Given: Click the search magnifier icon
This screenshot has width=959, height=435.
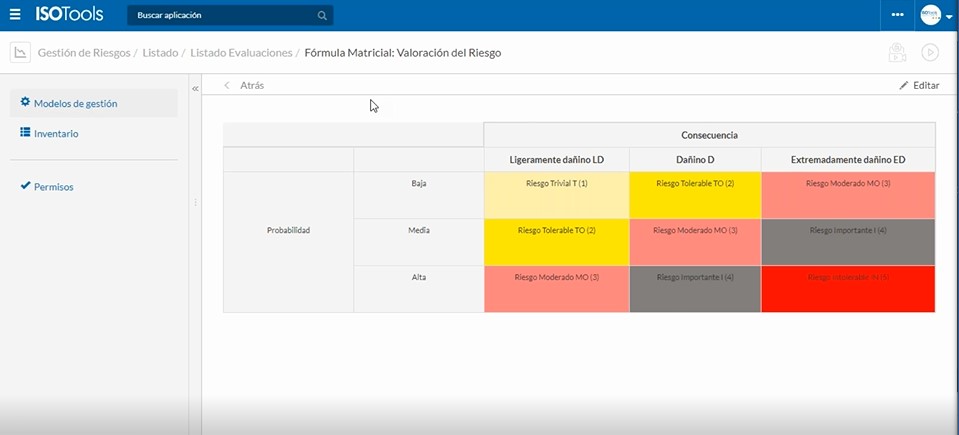Looking at the screenshot, I should 322,16.
